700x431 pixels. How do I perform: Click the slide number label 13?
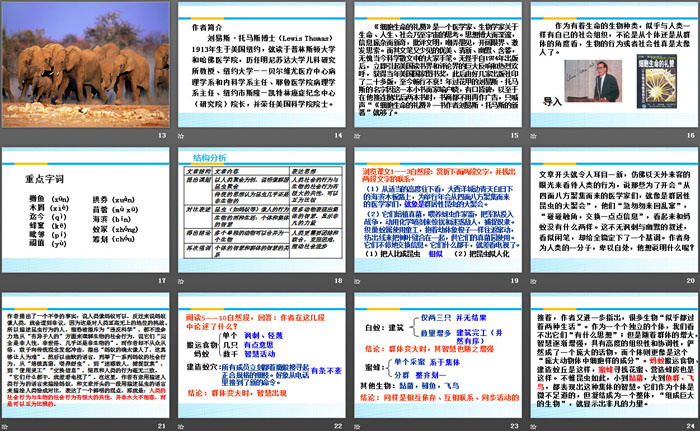162,135
